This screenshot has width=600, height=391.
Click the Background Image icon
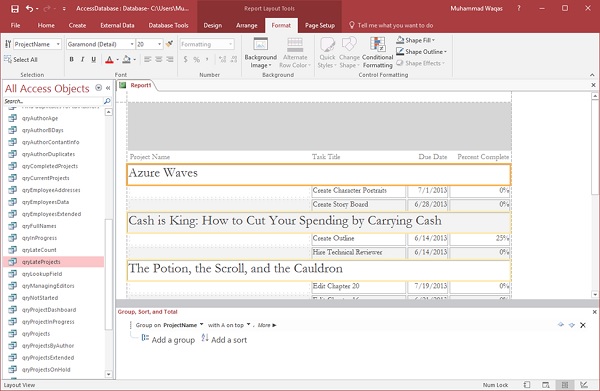pos(260,53)
